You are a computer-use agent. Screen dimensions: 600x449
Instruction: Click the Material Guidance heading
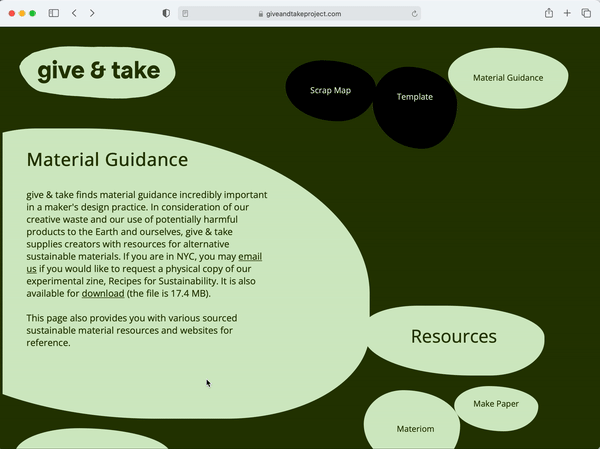107,160
